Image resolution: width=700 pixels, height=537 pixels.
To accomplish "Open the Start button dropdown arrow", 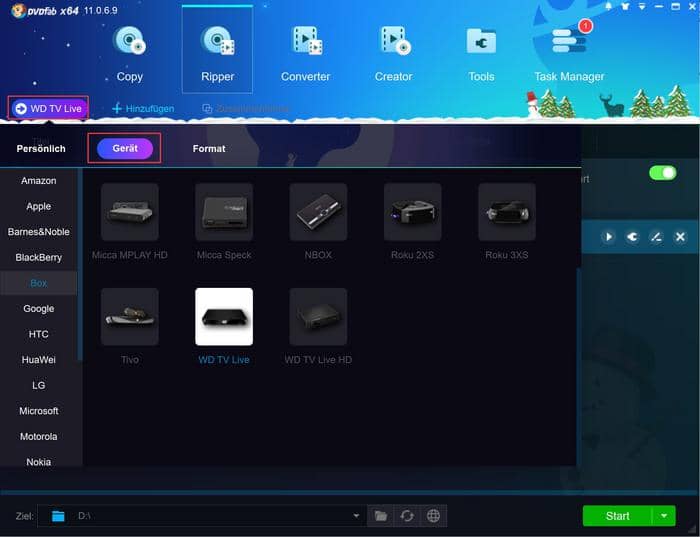I will click(x=664, y=516).
